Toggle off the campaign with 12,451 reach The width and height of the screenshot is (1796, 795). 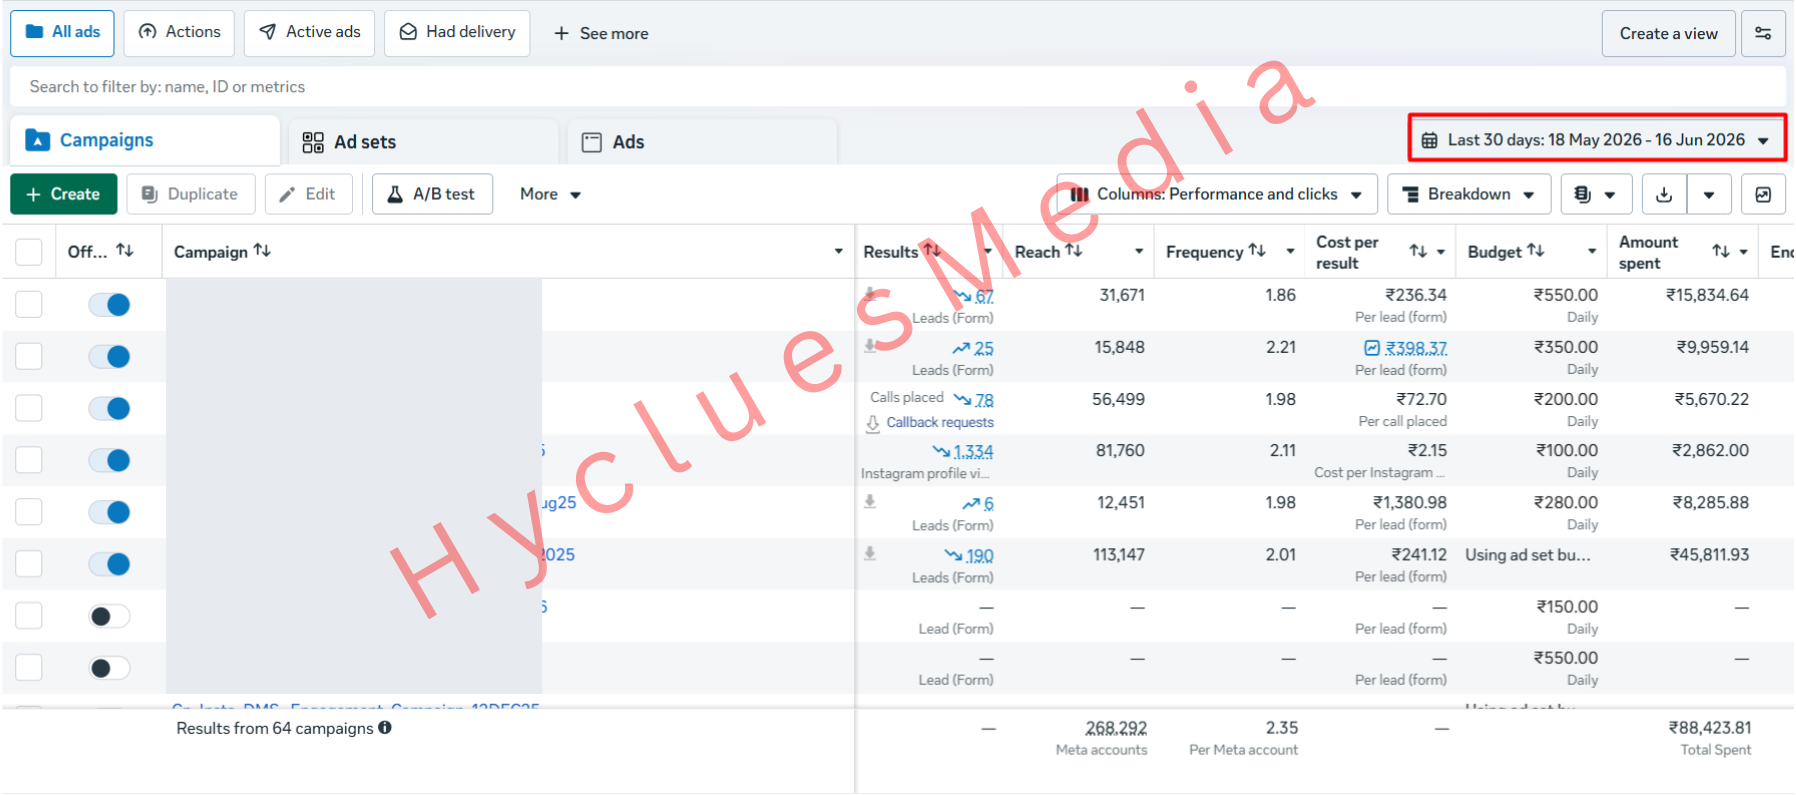[109, 512]
